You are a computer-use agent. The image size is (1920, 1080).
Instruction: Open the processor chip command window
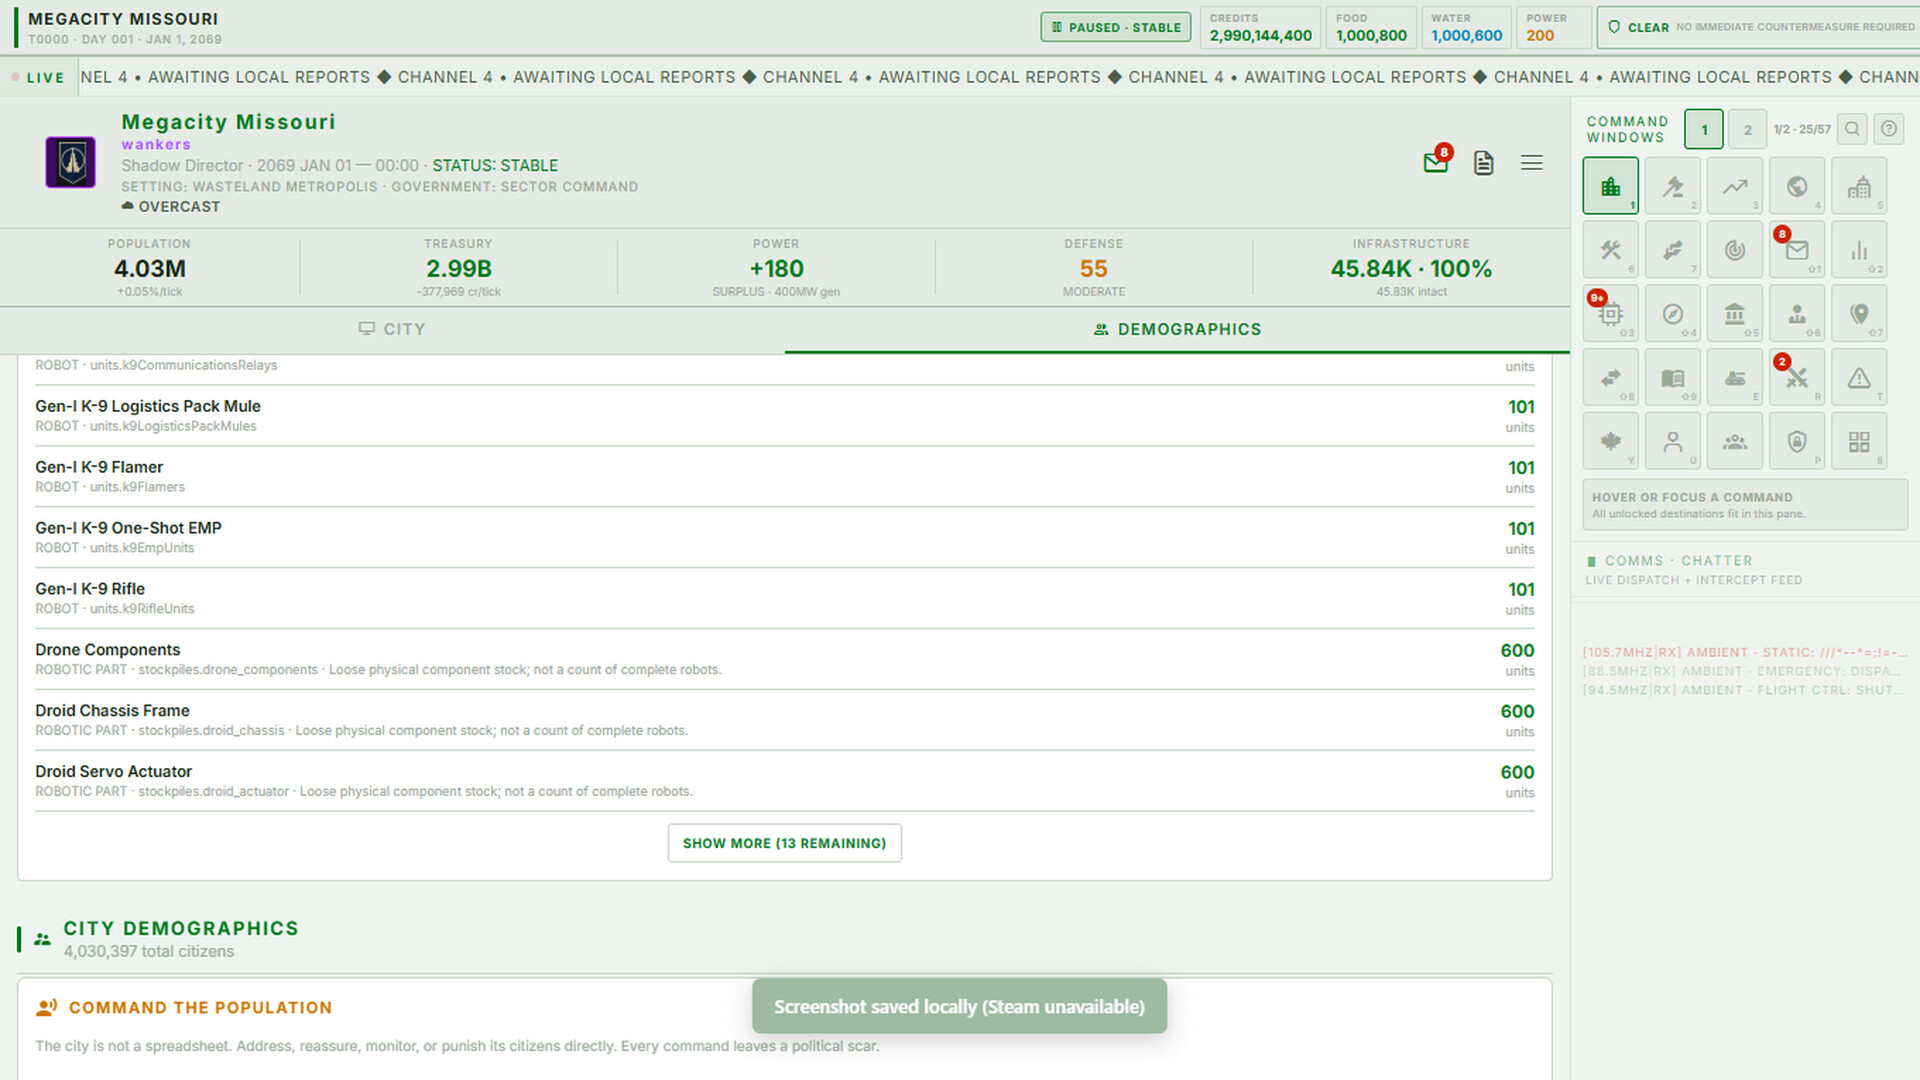coord(1610,313)
